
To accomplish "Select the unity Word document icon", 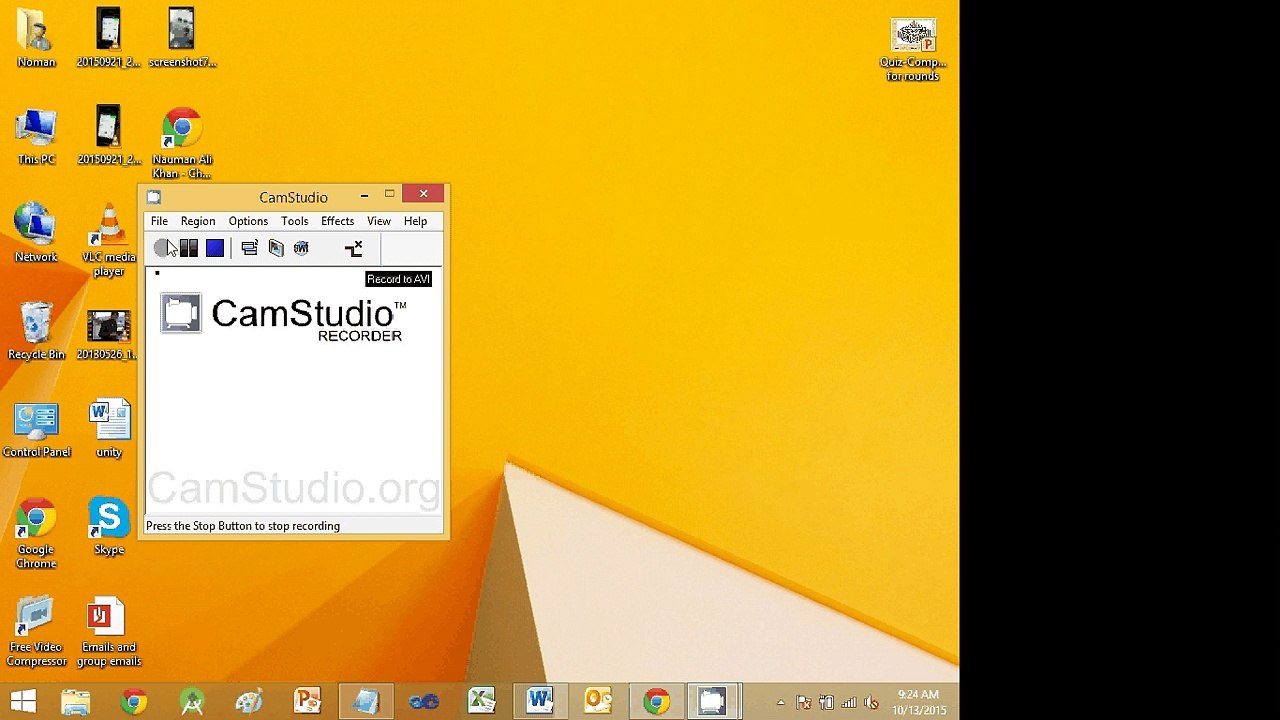I will click(109, 429).
